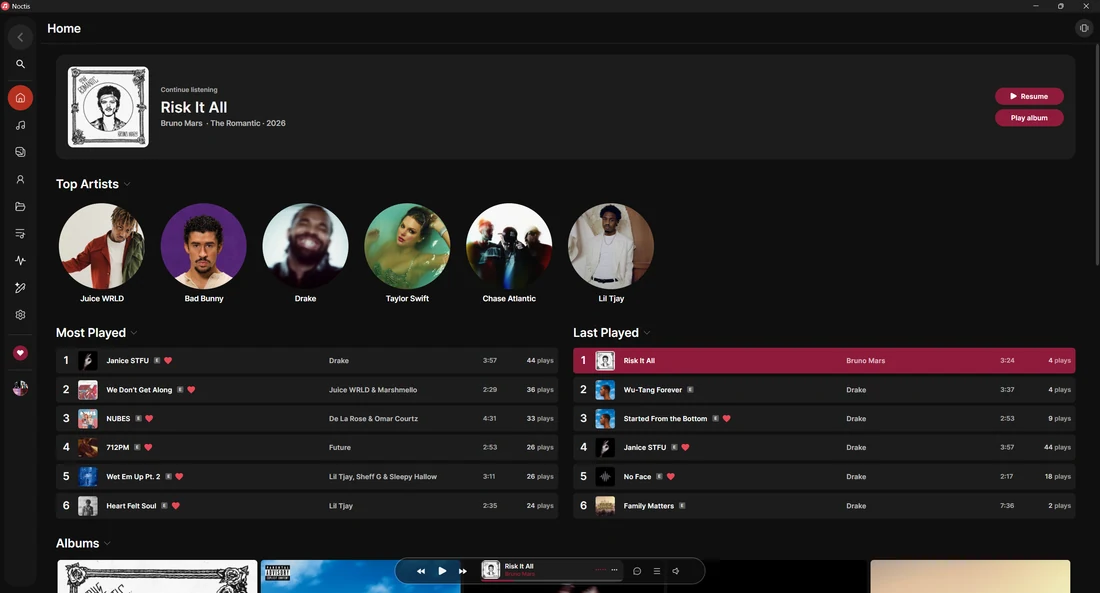Open lyrics speech-bubble icon in the player bar
This screenshot has height=593, width=1100.
point(637,571)
